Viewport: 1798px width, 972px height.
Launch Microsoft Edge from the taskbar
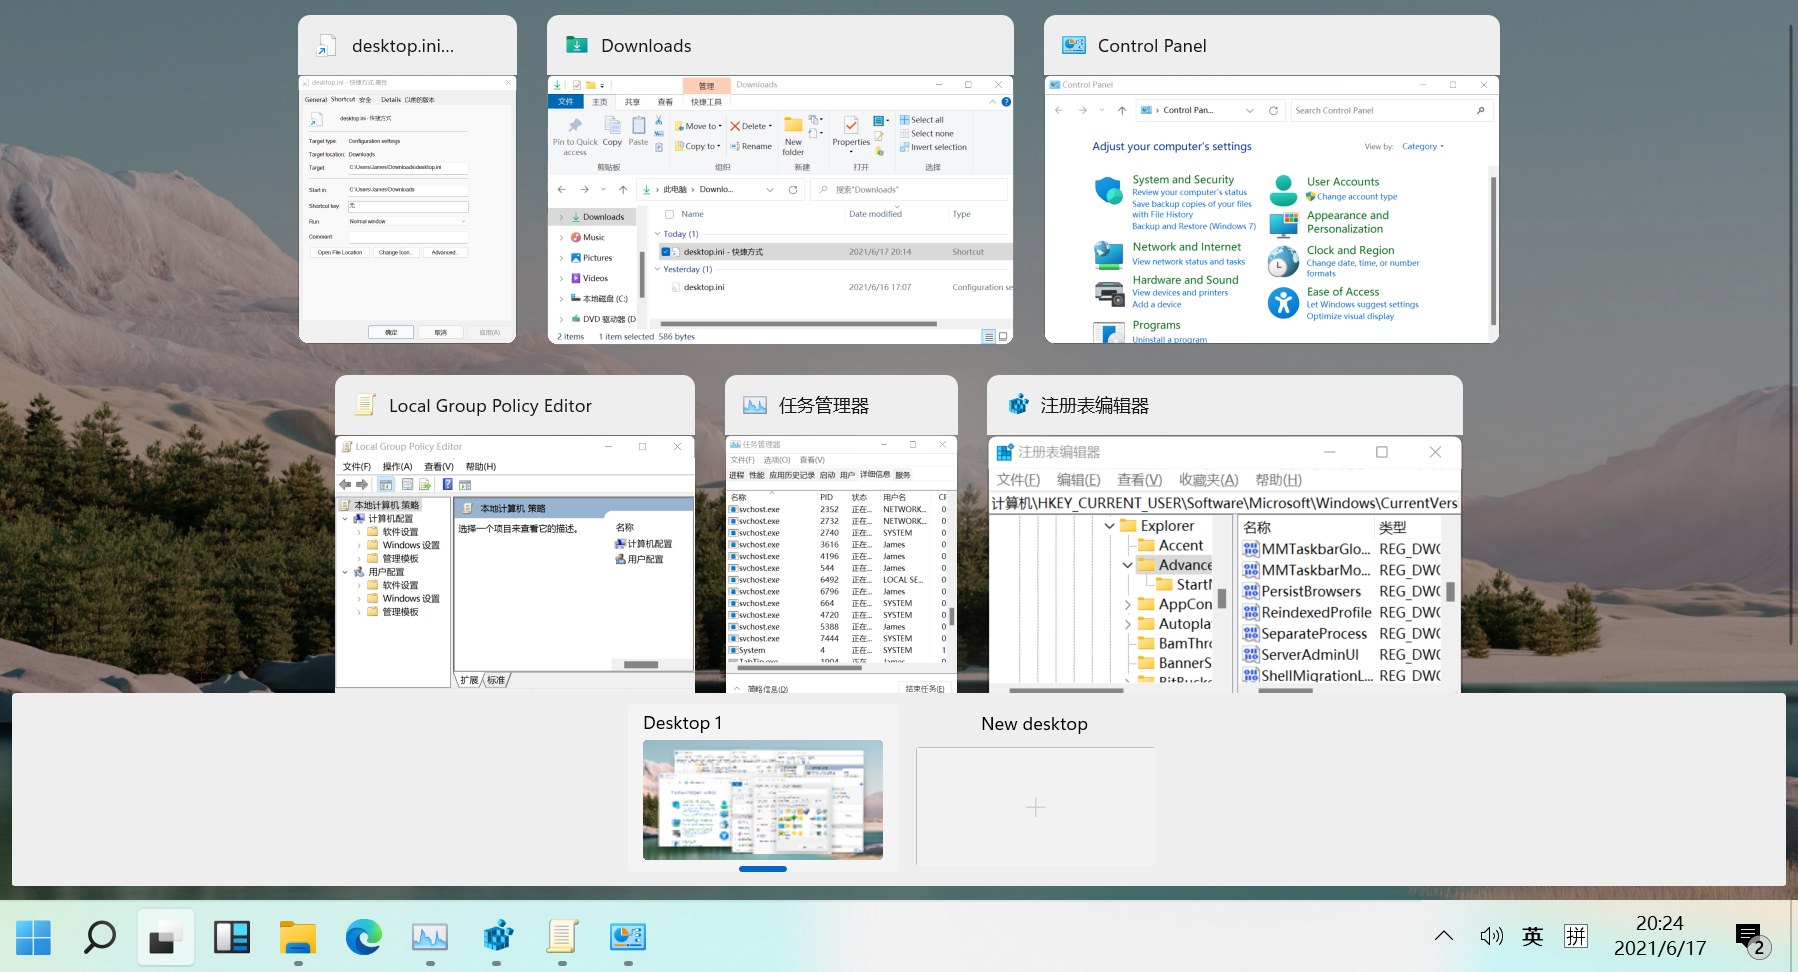[364, 937]
